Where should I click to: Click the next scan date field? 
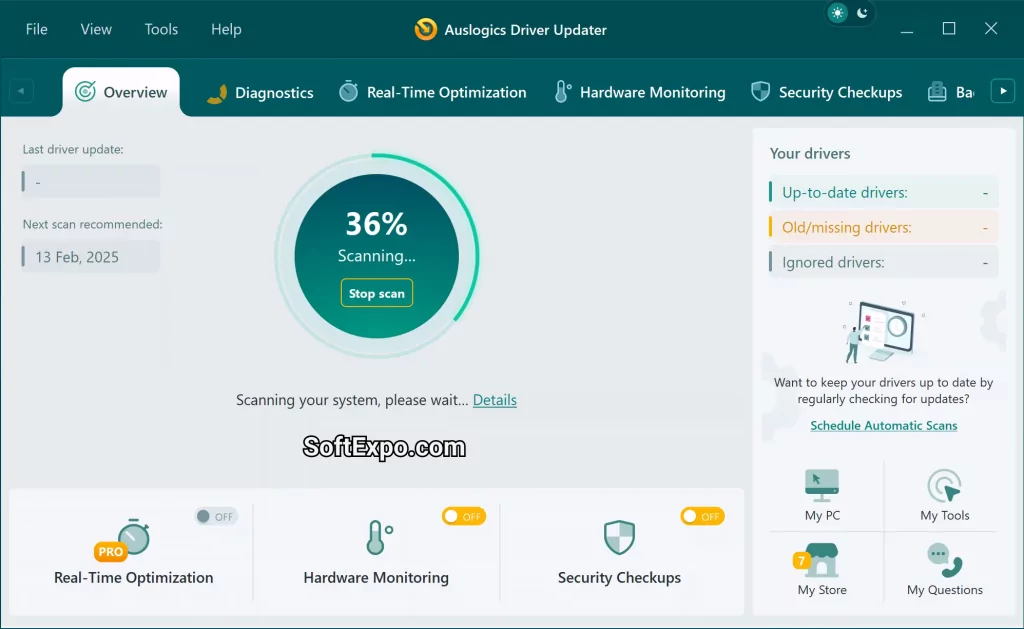[x=89, y=256]
